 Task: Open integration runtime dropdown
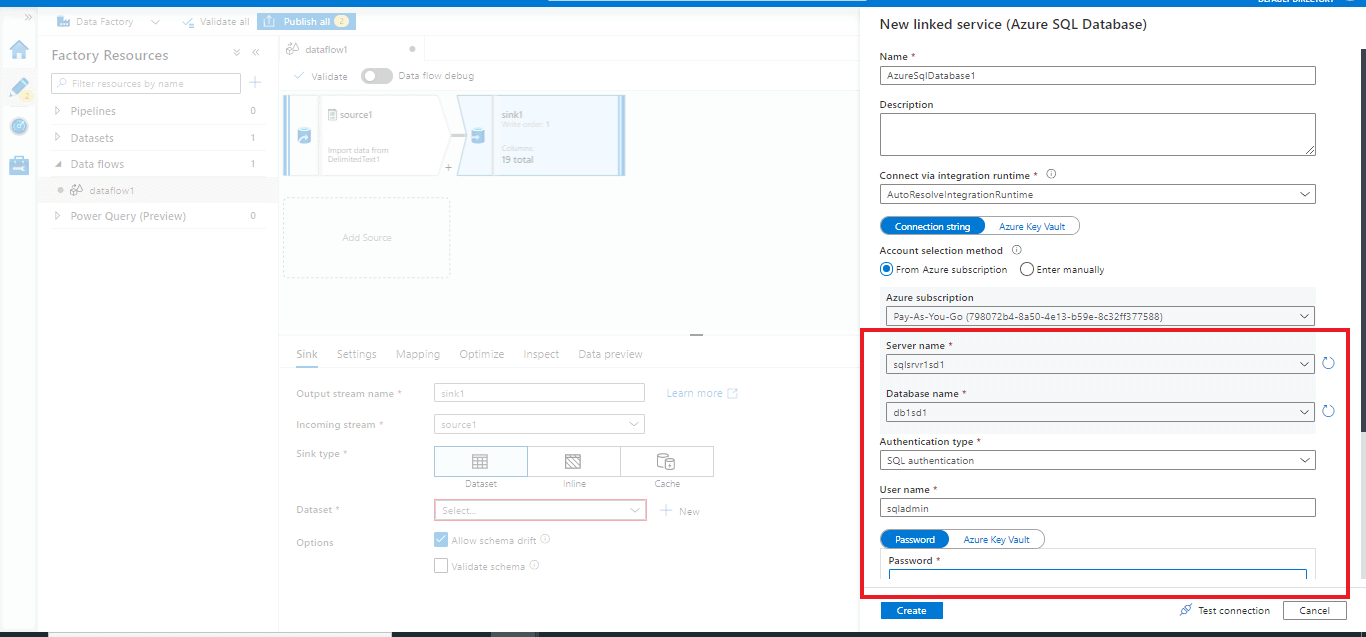1097,194
